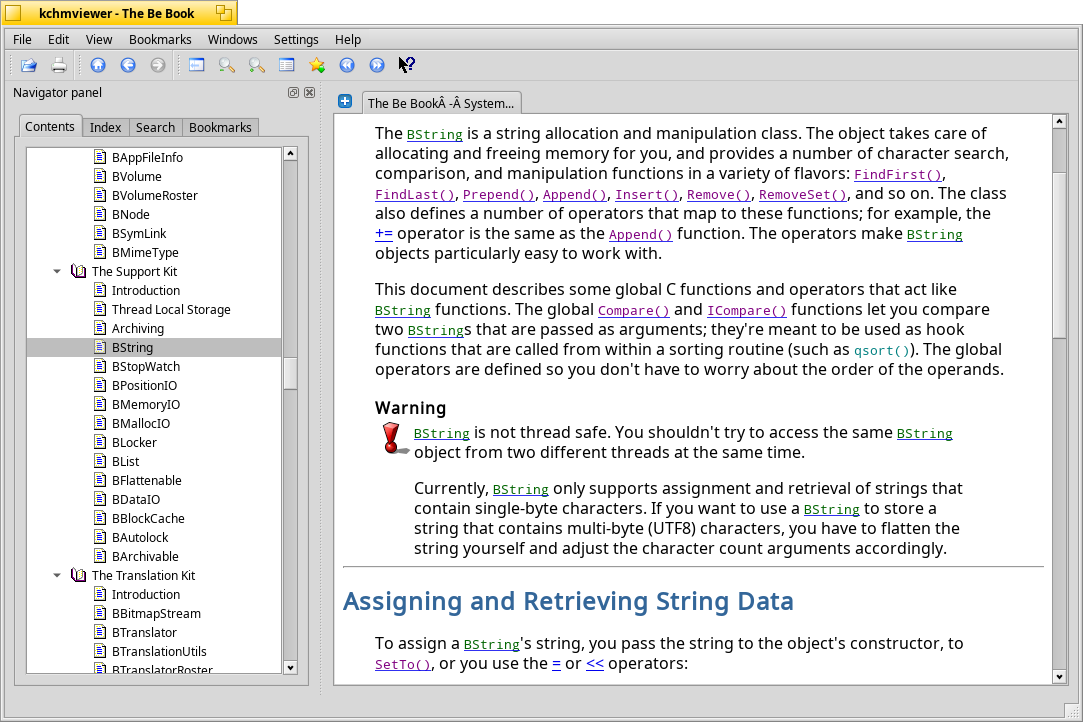Select BBitmapStream in the contents tree

(x=156, y=614)
